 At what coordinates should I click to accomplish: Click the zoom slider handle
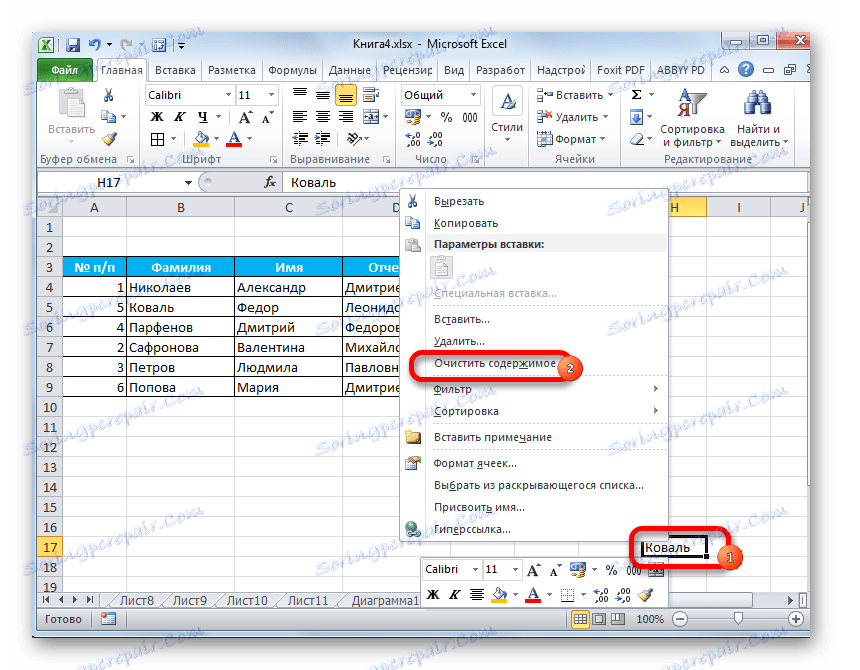tap(738, 619)
